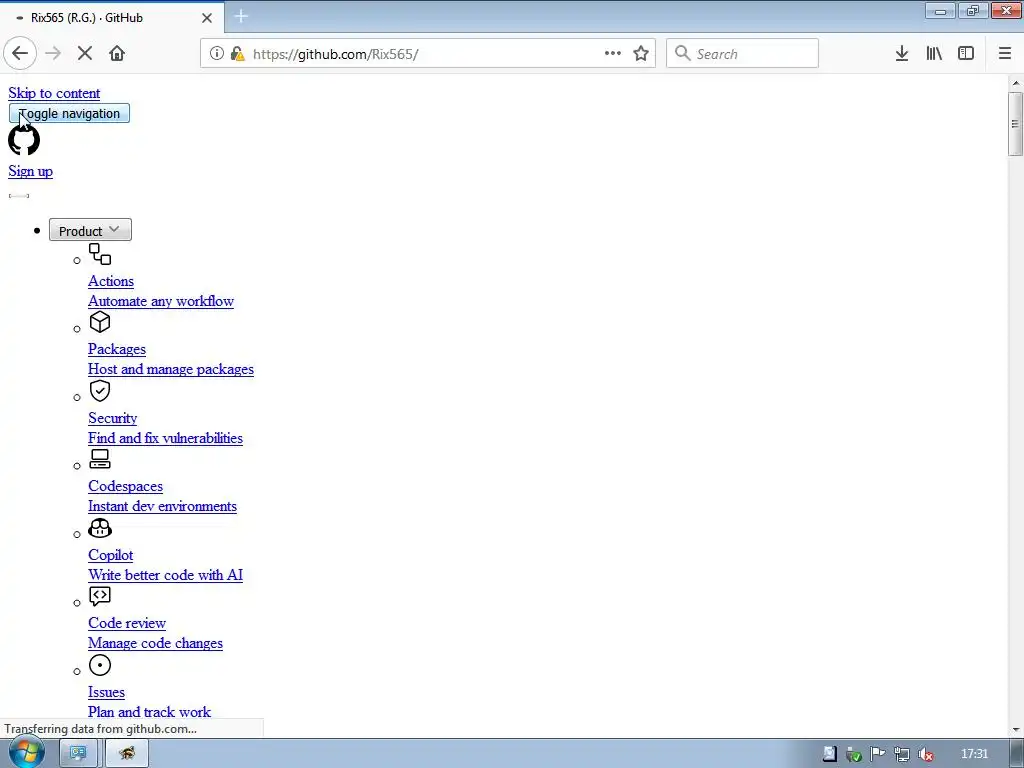Open the Copilot link
1024x768 pixels.
point(110,555)
